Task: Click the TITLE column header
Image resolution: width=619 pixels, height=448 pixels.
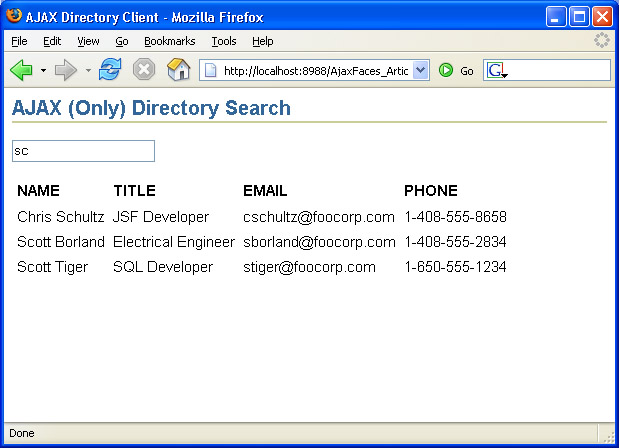Action: click(135, 191)
